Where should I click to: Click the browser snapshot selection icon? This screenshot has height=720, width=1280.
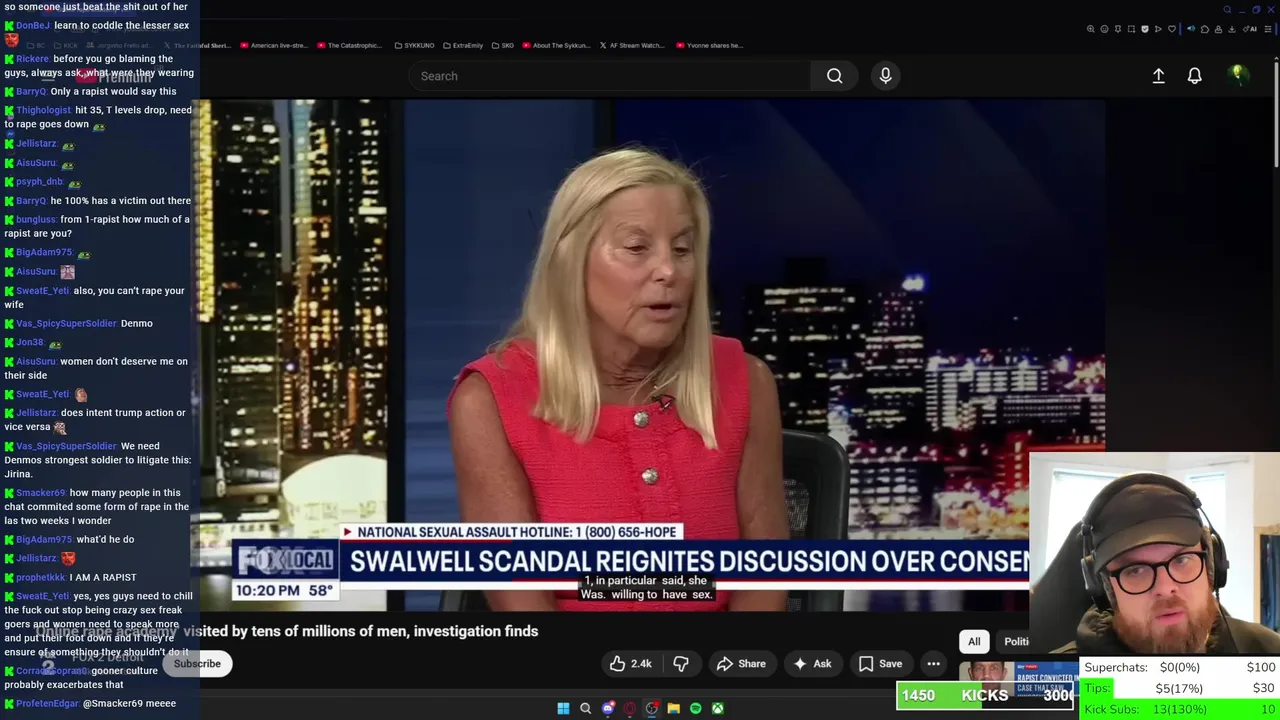click(x=1131, y=29)
